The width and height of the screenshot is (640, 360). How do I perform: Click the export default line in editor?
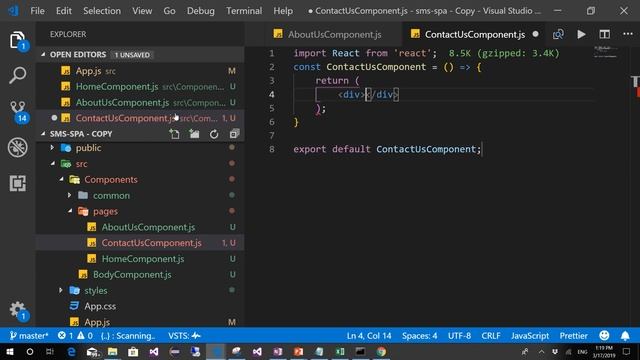[387, 149]
